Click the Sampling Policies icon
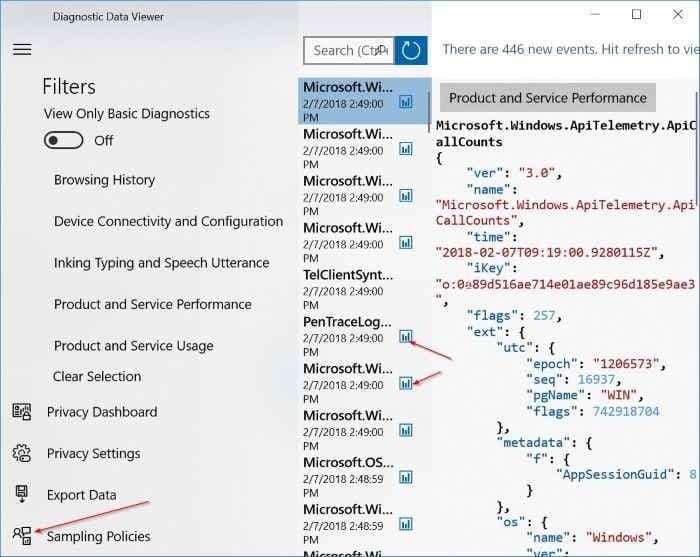The width and height of the screenshot is (700, 557). [x=21, y=536]
